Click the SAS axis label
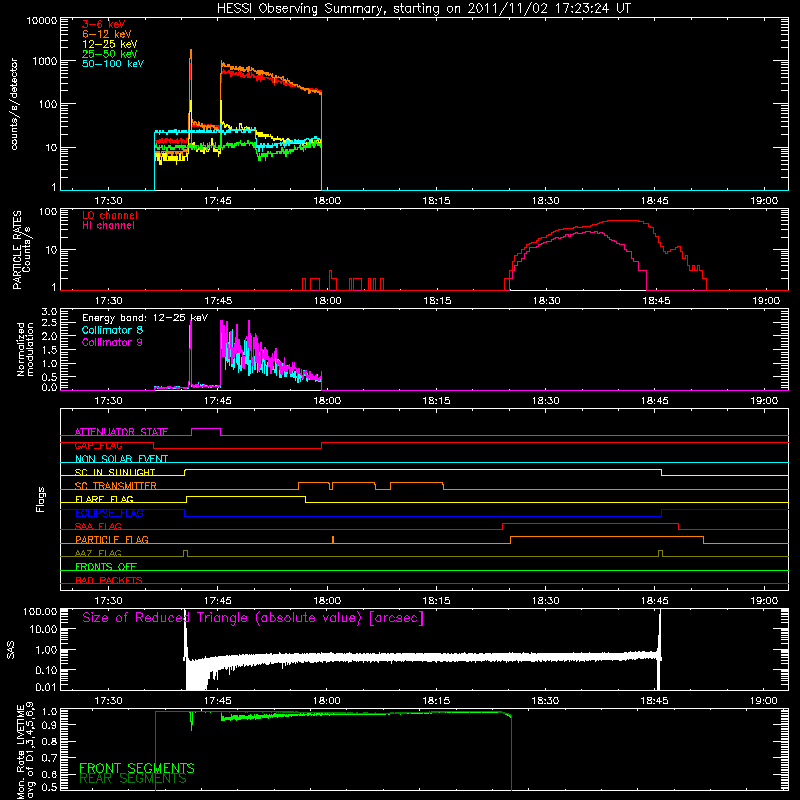The width and height of the screenshot is (800, 800). pyautogui.click(x=11, y=649)
